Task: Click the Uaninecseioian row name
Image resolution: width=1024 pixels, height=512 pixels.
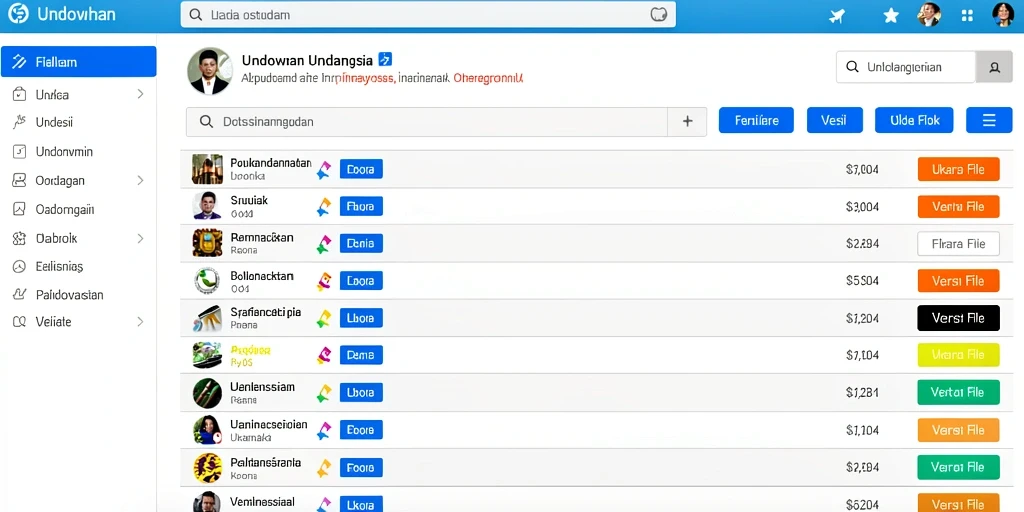Action: [x=268, y=424]
